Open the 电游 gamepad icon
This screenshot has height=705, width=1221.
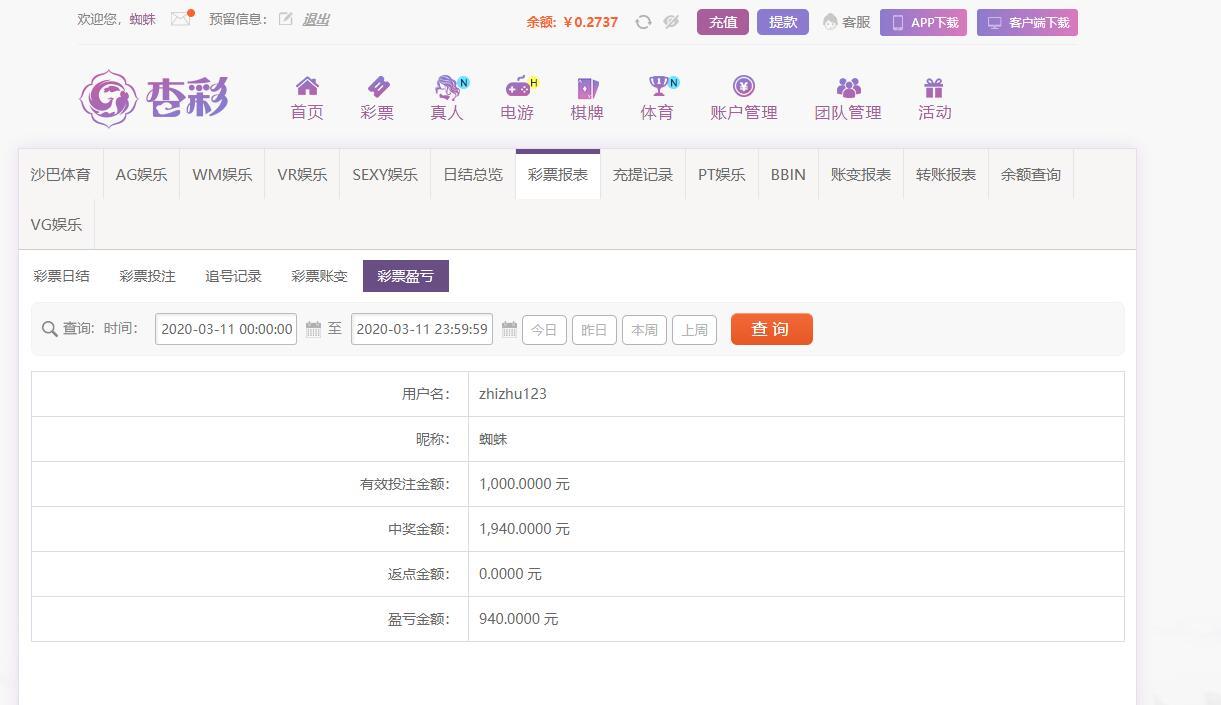[518, 87]
